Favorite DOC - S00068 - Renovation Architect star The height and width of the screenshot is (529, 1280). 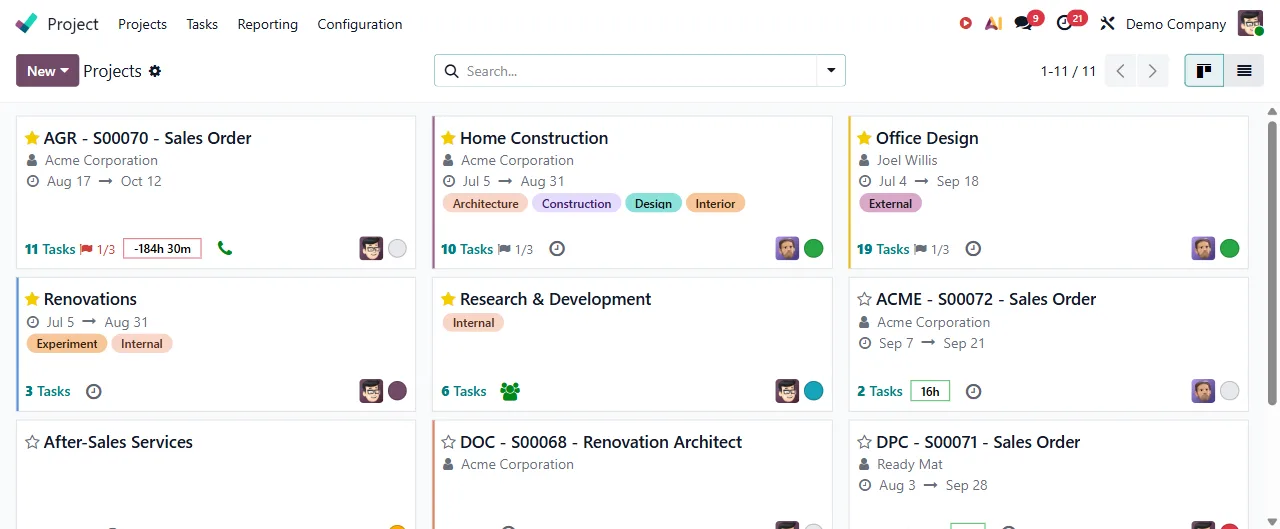tap(448, 442)
